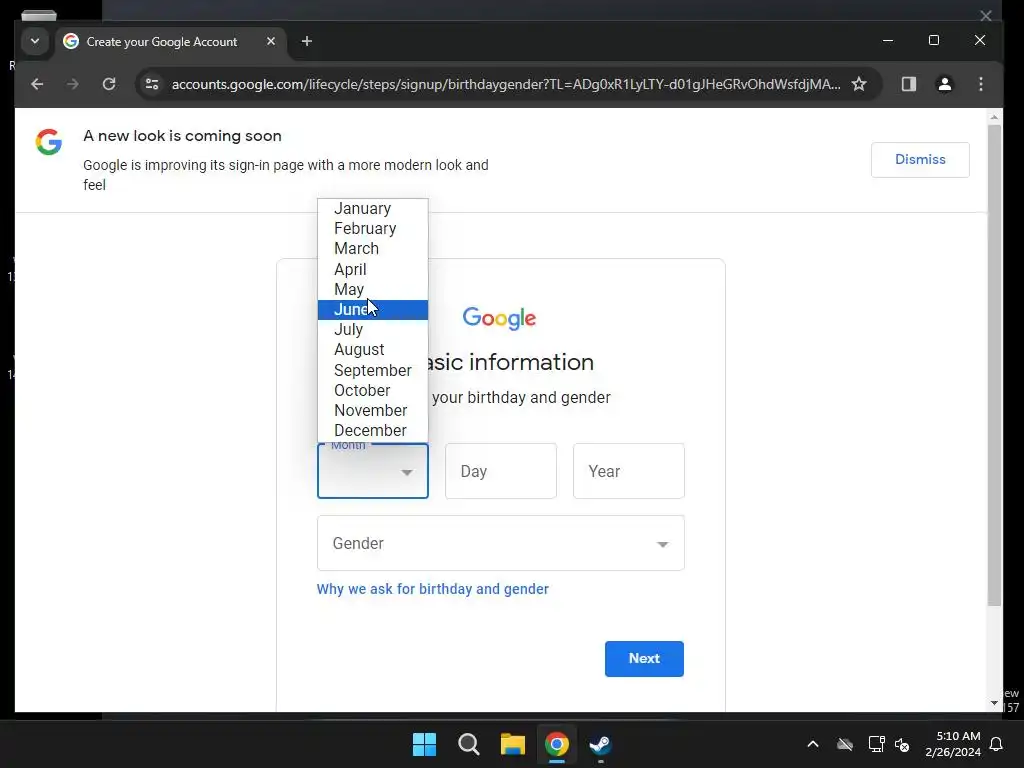Screen dimensions: 1024x768
Task: Click the scrollbar up arrow
Action: (x=994, y=118)
